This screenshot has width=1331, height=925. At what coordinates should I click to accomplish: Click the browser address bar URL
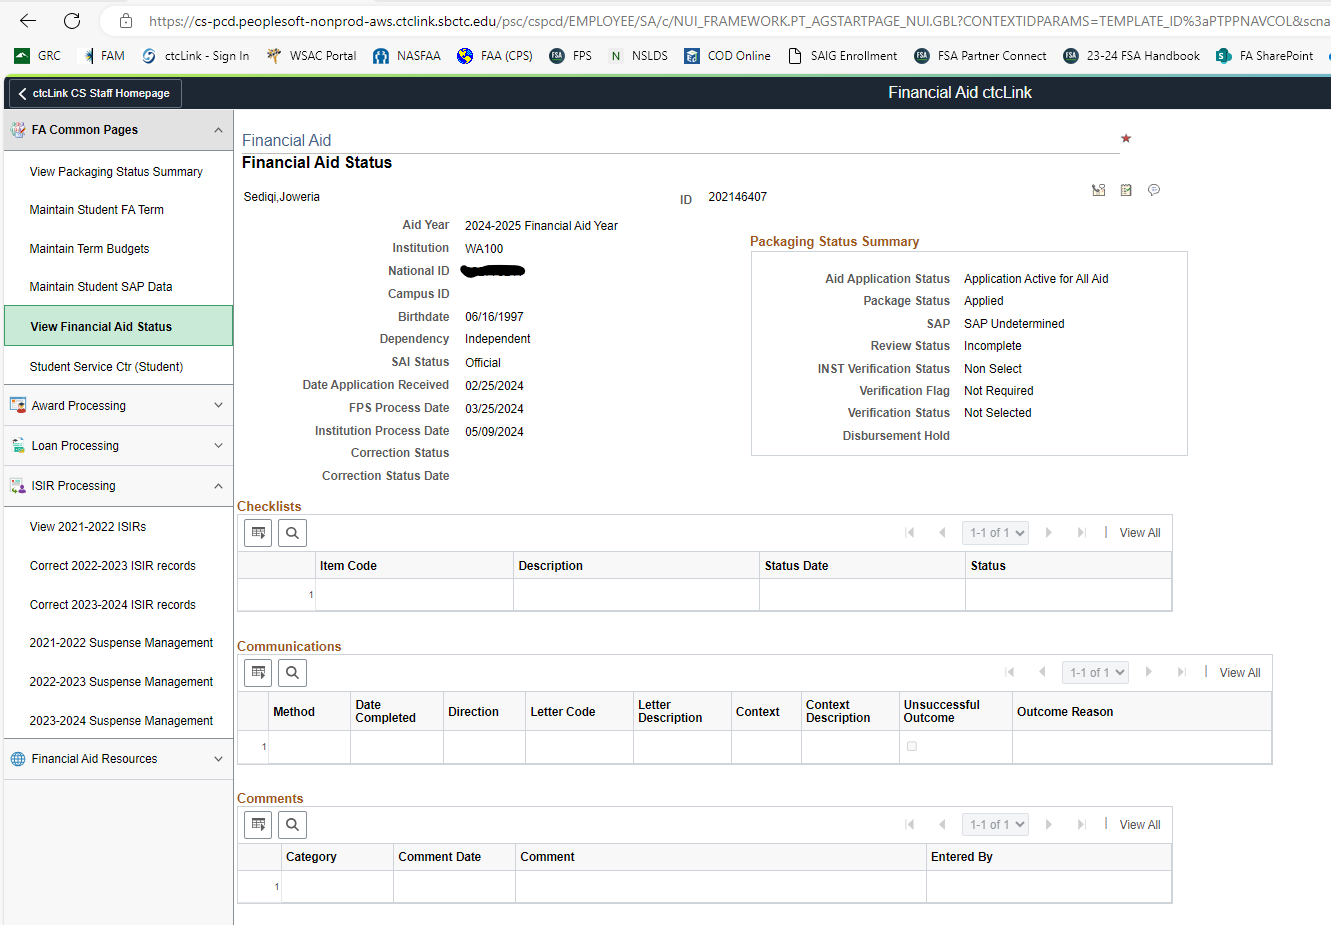738,20
